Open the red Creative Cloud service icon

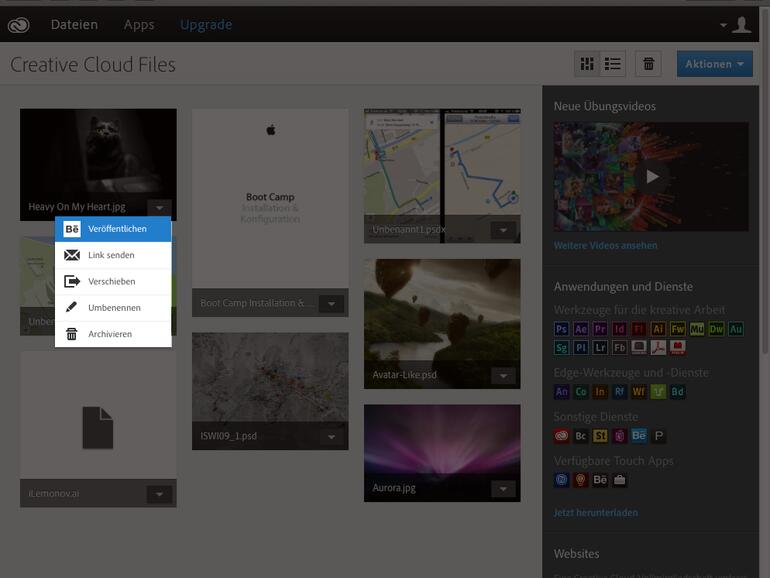tap(561, 436)
